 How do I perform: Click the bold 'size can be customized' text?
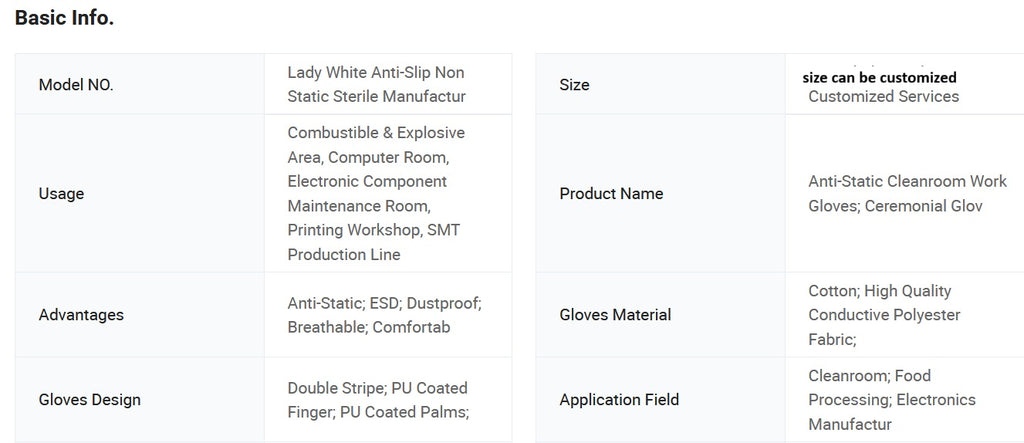(879, 77)
